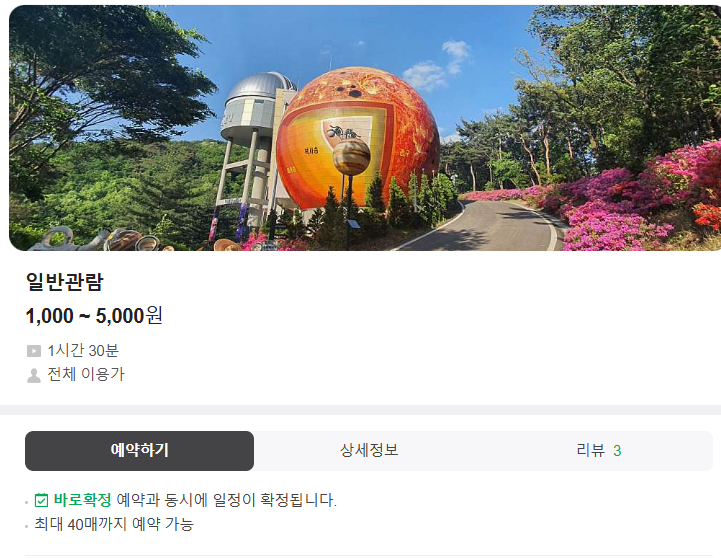The image size is (721, 558).
Task: Click the review count number 3
Action: coord(617,451)
